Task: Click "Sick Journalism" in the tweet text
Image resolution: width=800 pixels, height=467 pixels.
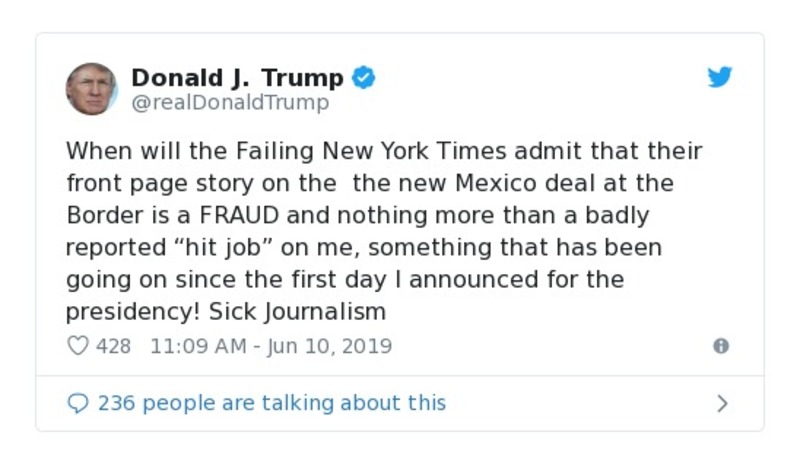Action: point(297,312)
